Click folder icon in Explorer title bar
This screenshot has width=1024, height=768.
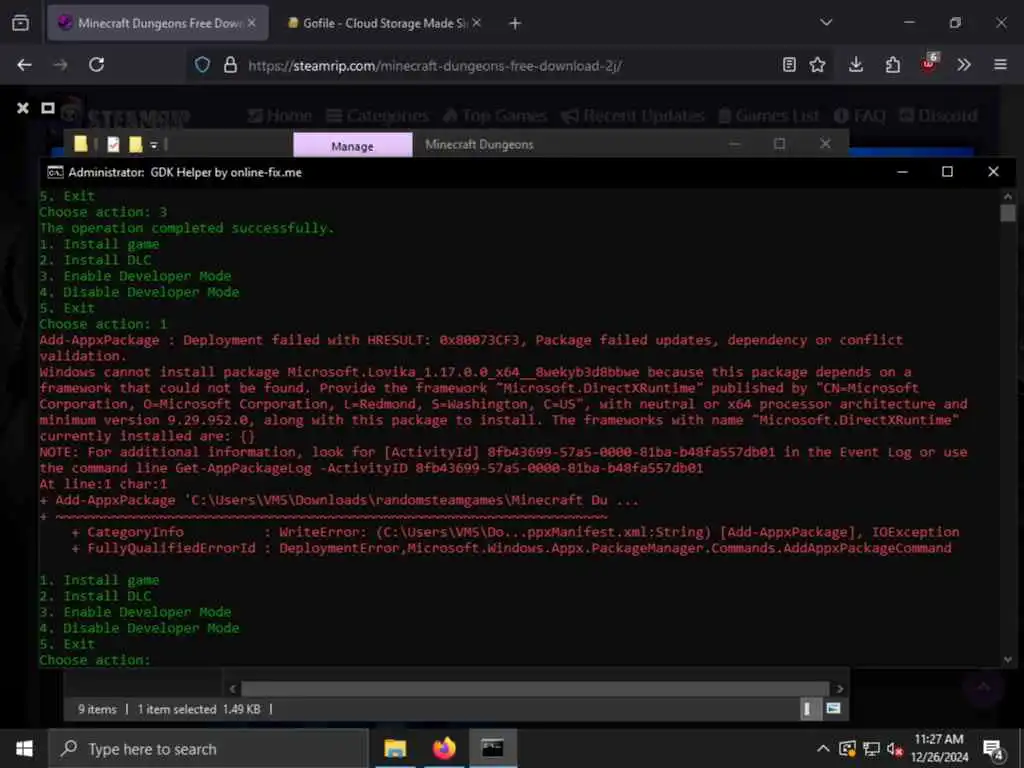coord(80,144)
